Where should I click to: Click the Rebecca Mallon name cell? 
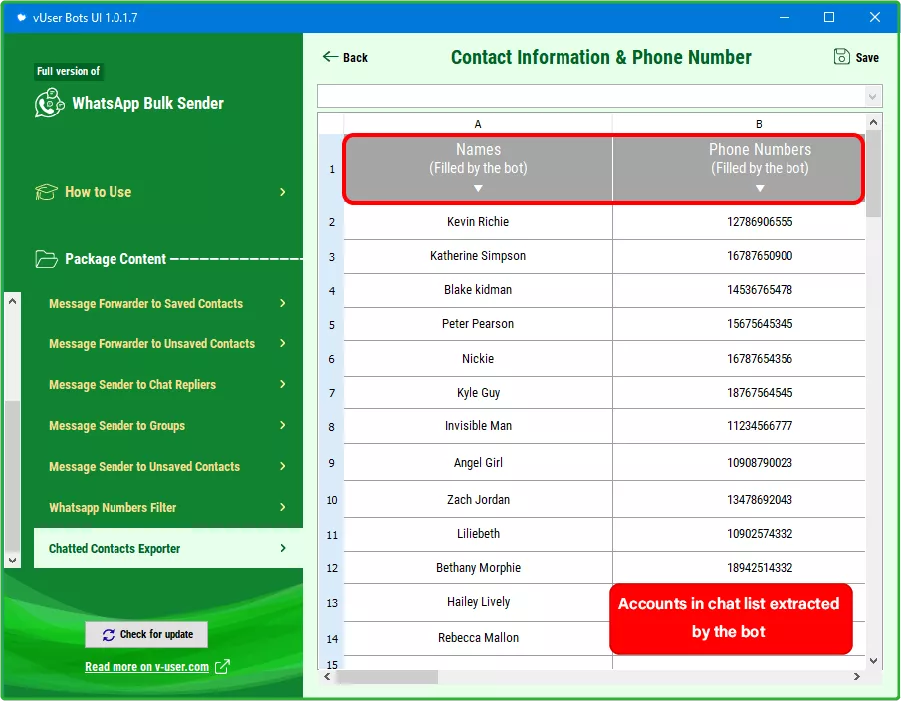tap(478, 638)
